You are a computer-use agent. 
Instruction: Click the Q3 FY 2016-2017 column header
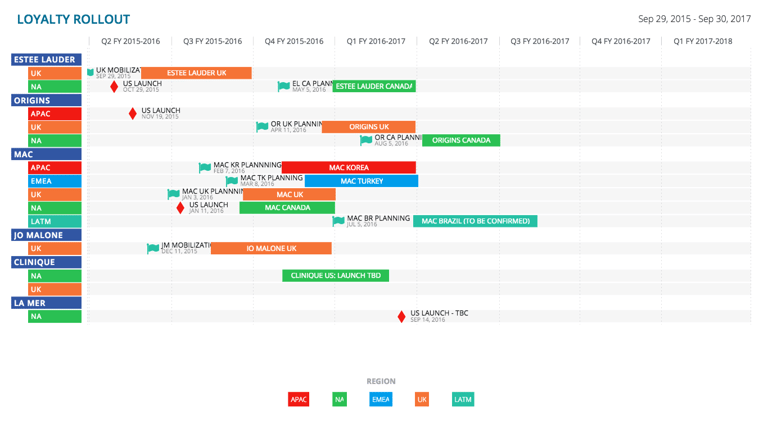[x=540, y=41]
